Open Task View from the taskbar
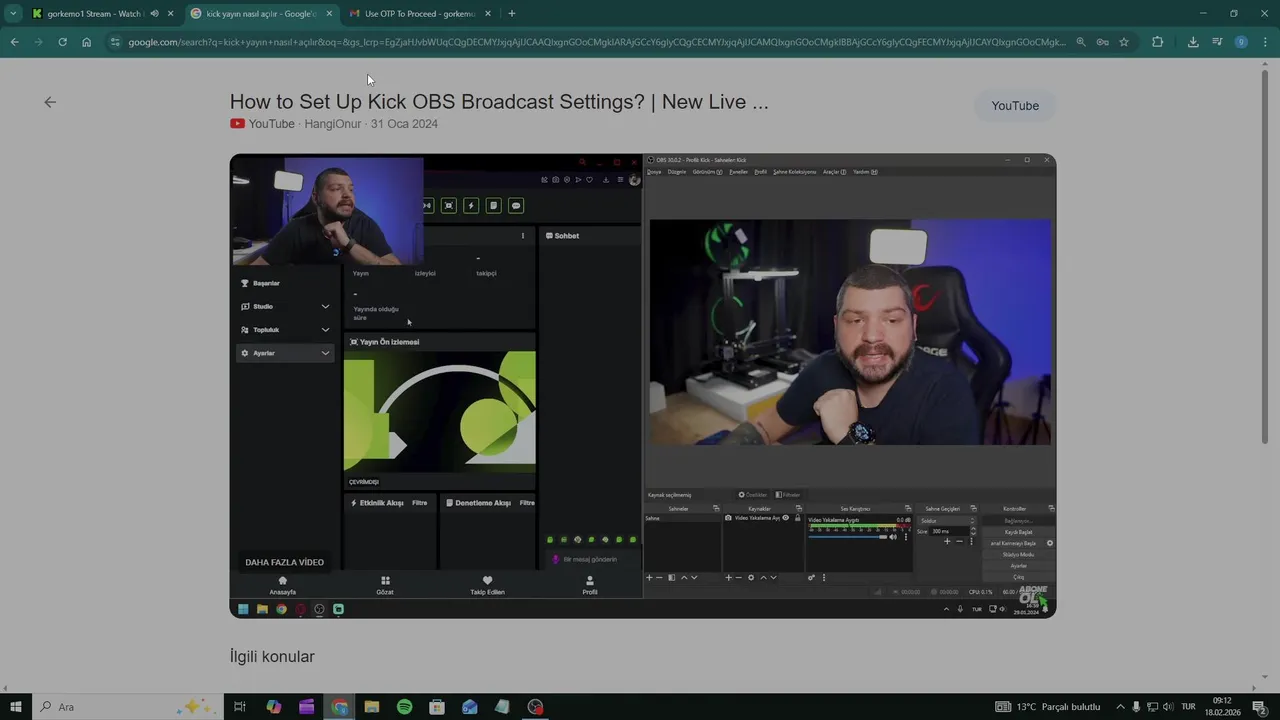This screenshot has width=1280, height=720. pyautogui.click(x=240, y=707)
